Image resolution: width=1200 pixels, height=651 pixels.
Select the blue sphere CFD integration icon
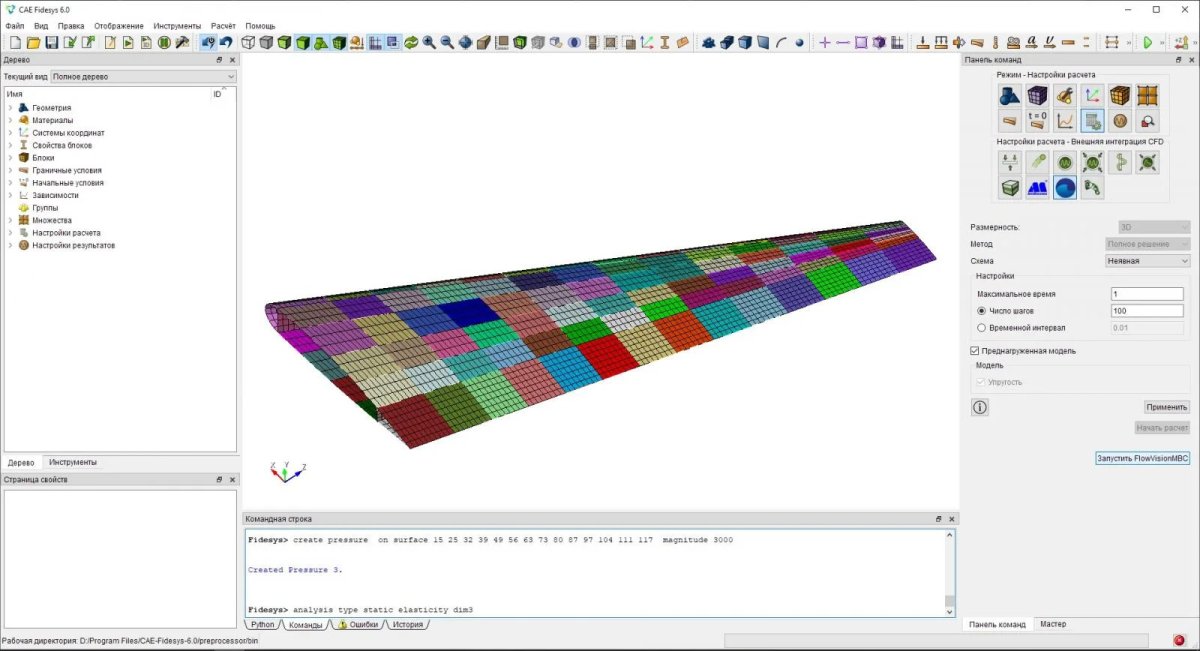tap(1065, 187)
